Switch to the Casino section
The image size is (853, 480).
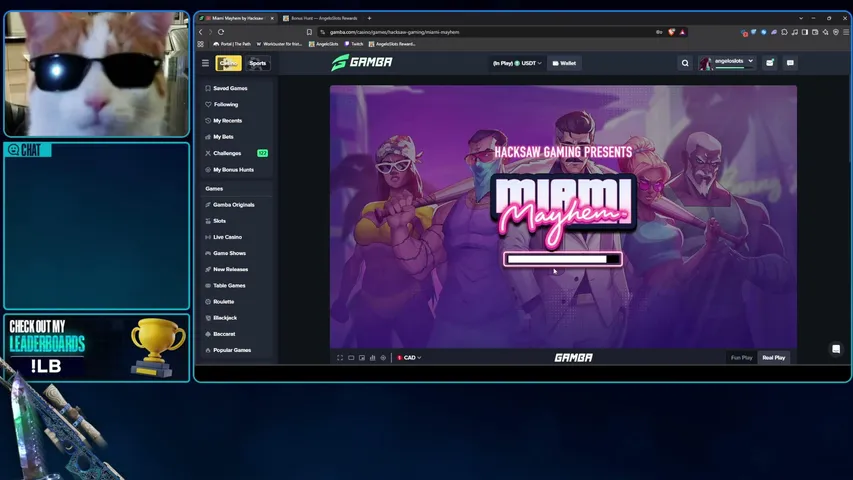(228, 63)
